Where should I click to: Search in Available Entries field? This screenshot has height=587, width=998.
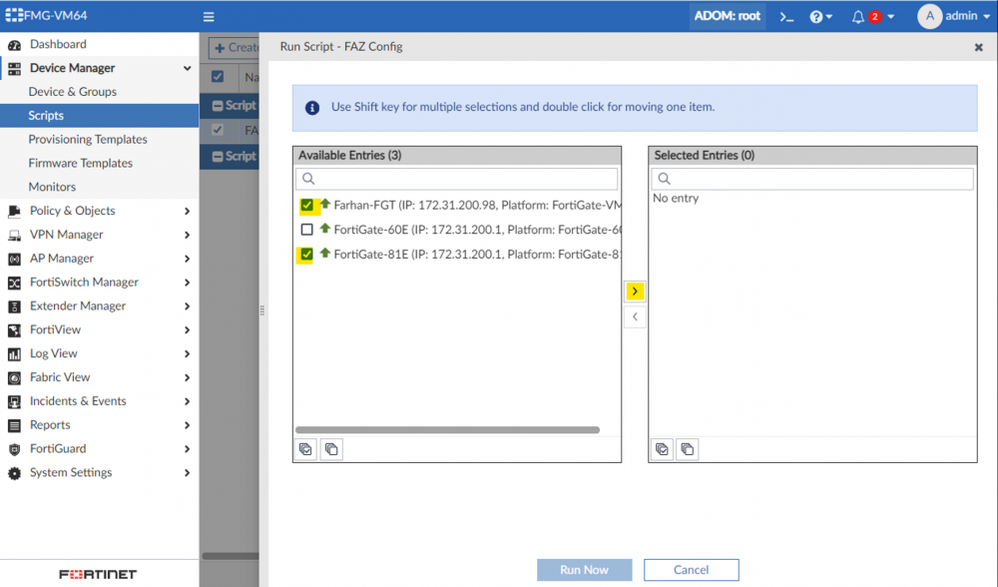[x=456, y=178]
